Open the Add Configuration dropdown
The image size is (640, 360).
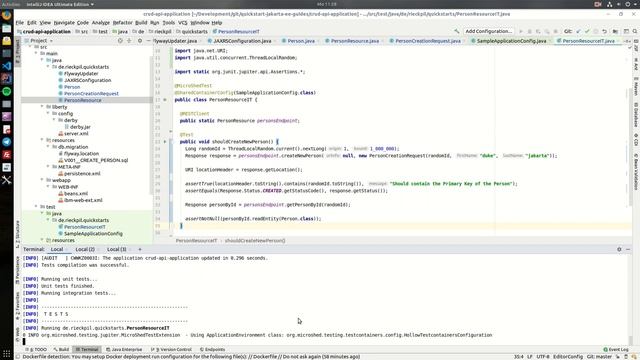(x=489, y=31)
